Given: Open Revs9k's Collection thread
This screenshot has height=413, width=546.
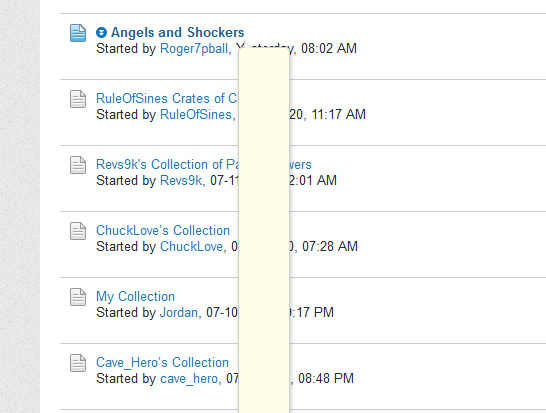Looking at the screenshot, I should pyautogui.click(x=167, y=164).
